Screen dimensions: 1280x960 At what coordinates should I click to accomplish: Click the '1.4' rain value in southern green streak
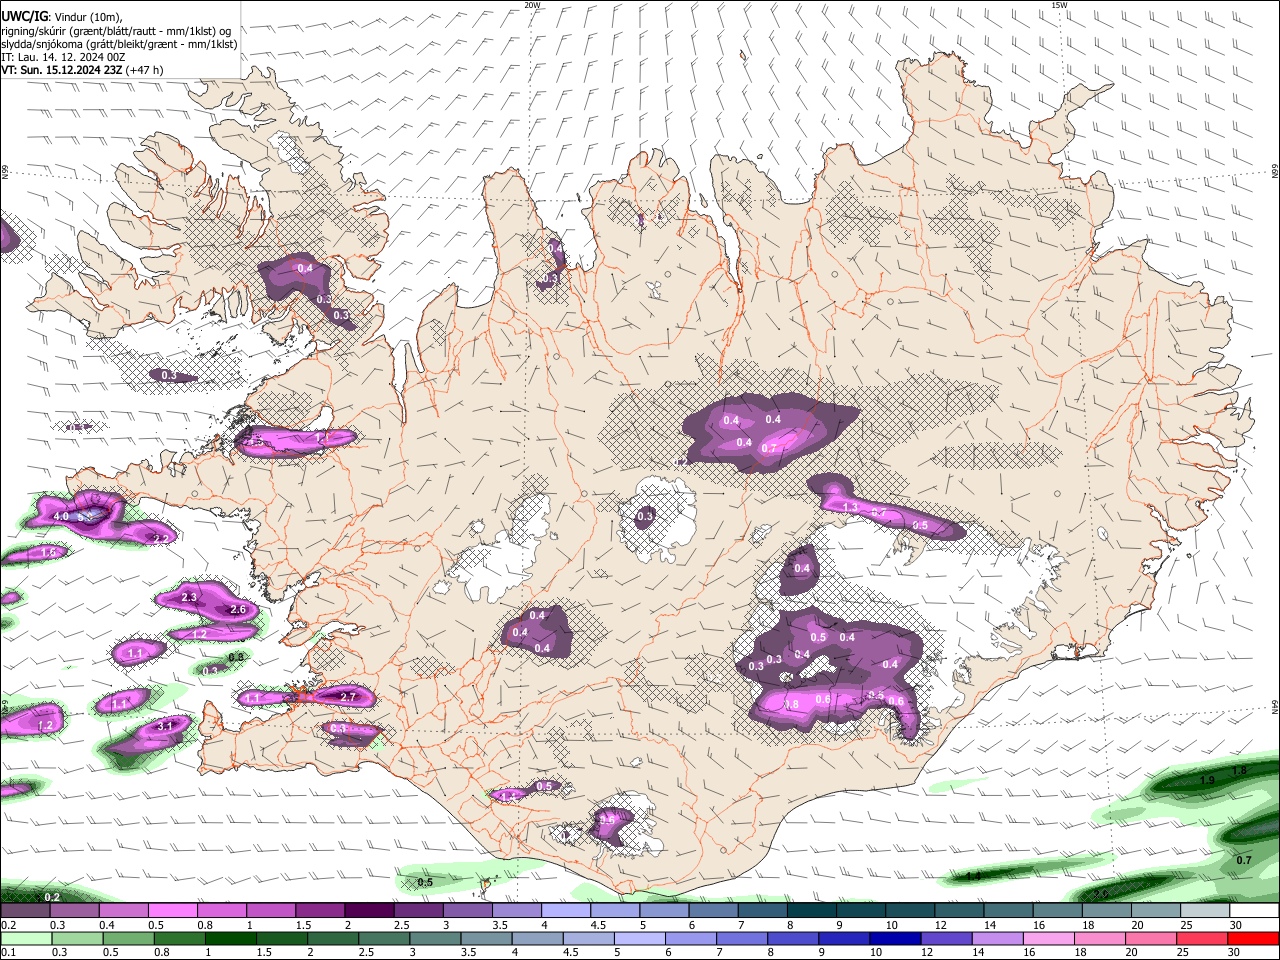coord(973,876)
